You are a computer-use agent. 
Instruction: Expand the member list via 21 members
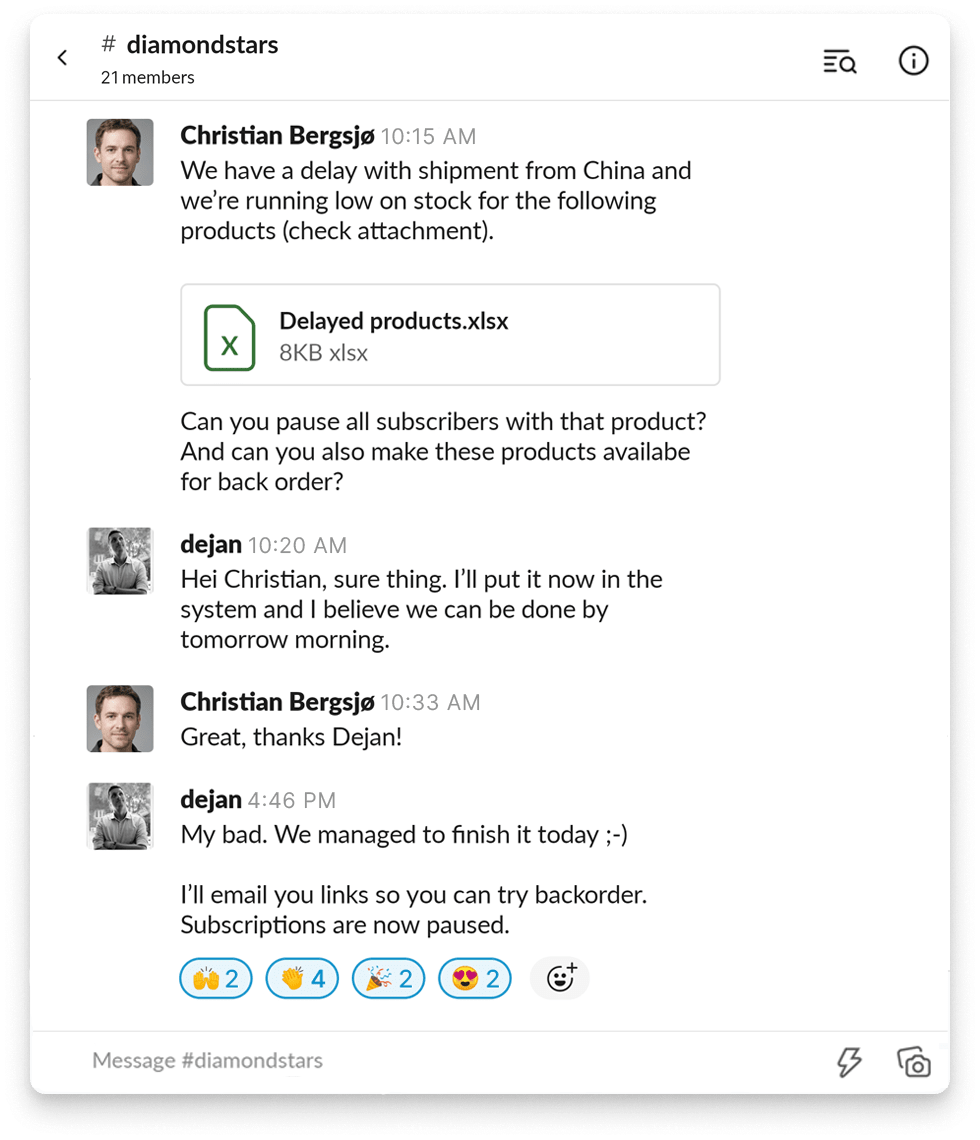pyautogui.click(x=147, y=77)
